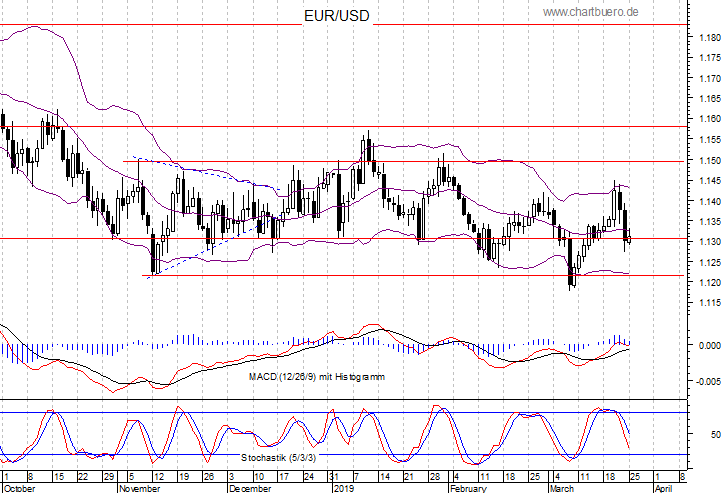Select the MACD 0.000 axis value
Image resolution: width=723 pixels, height=493 pixels.
pos(710,345)
